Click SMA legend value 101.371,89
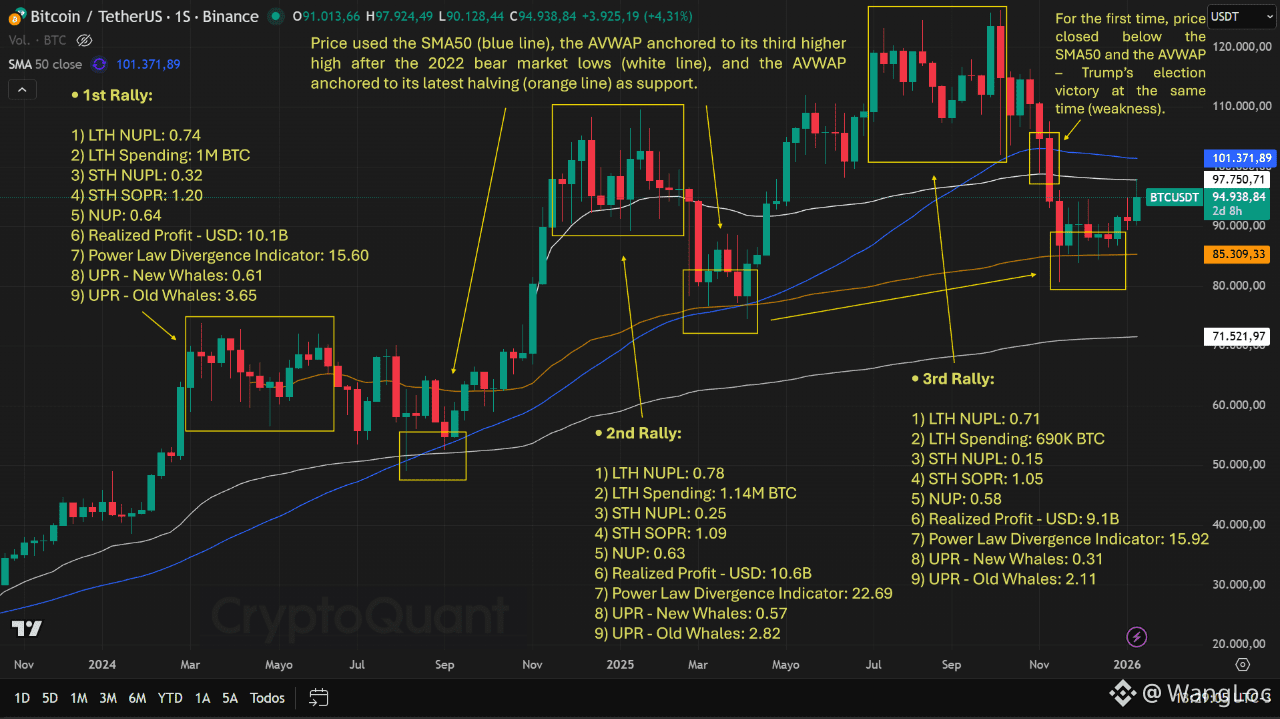The image size is (1280, 719). tap(148, 64)
